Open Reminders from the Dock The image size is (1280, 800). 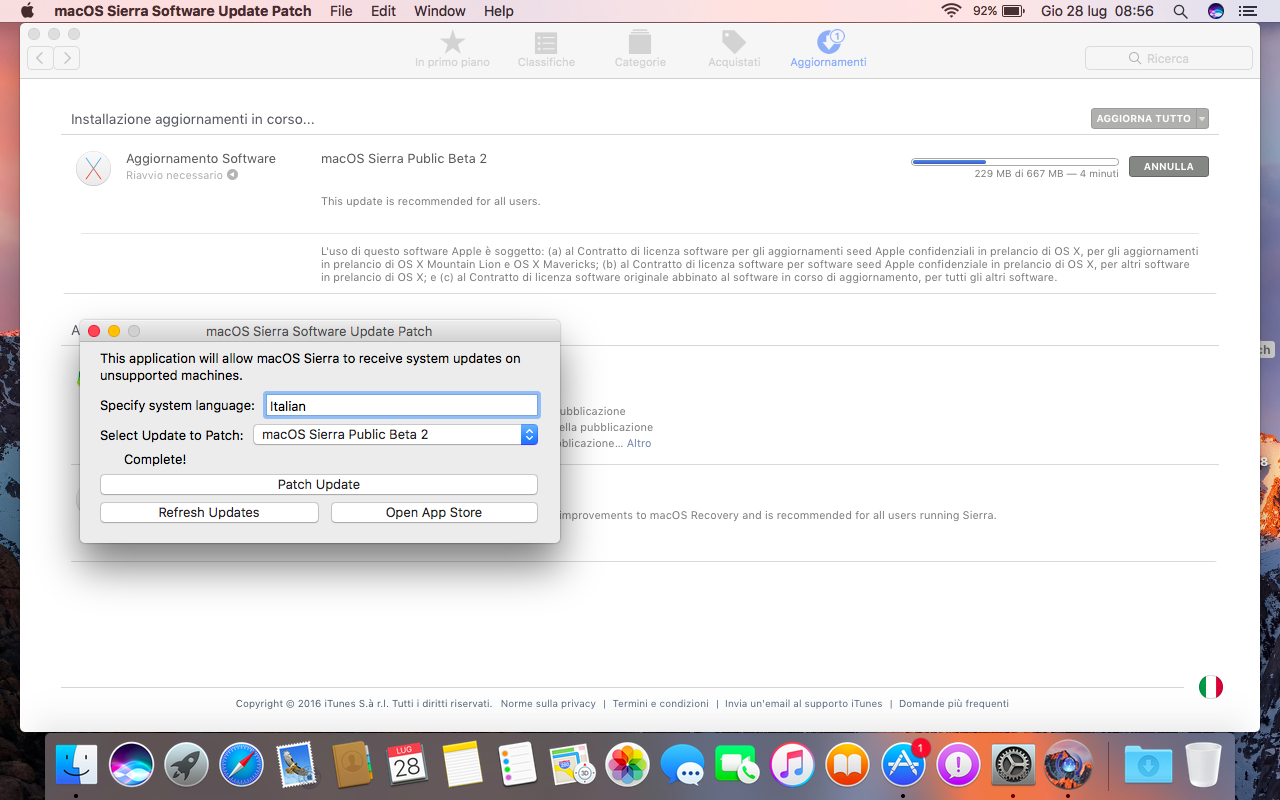pyautogui.click(x=517, y=766)
